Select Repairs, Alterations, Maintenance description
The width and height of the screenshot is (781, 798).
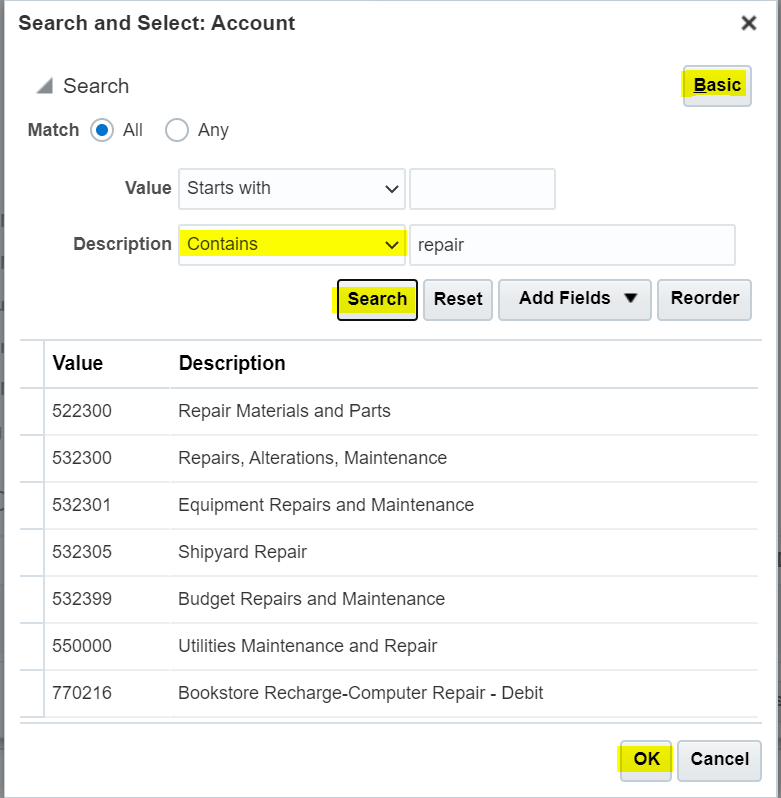pos(312,458)
